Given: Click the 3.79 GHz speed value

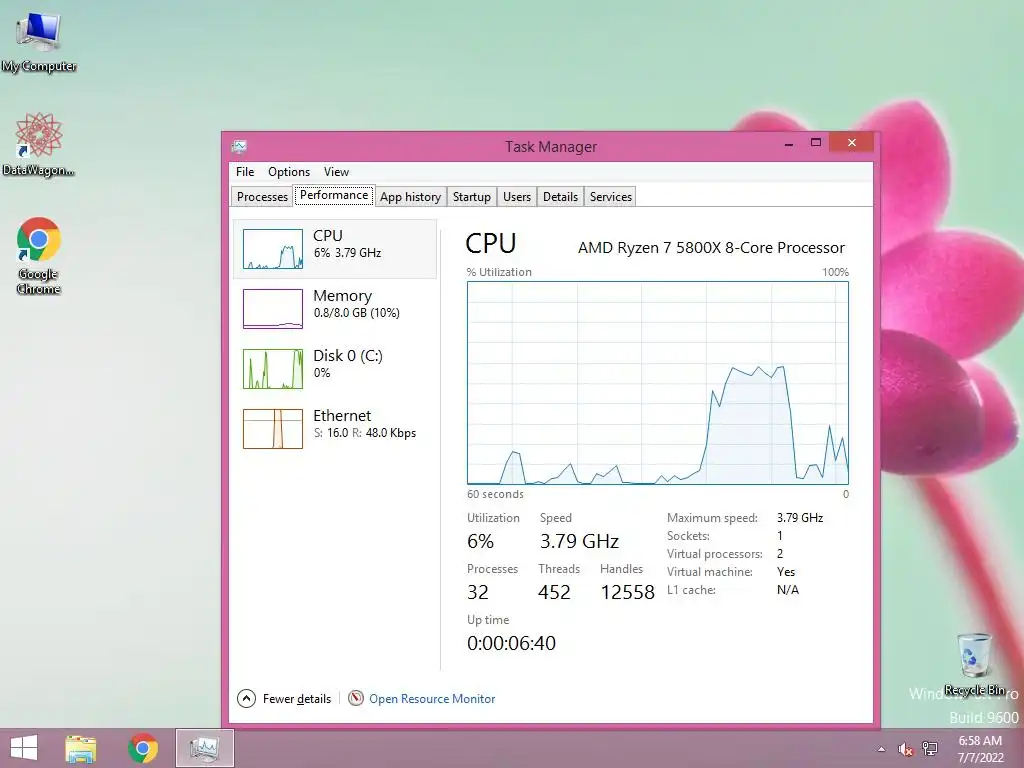Looking at the screenshot, I should point(579,541).
